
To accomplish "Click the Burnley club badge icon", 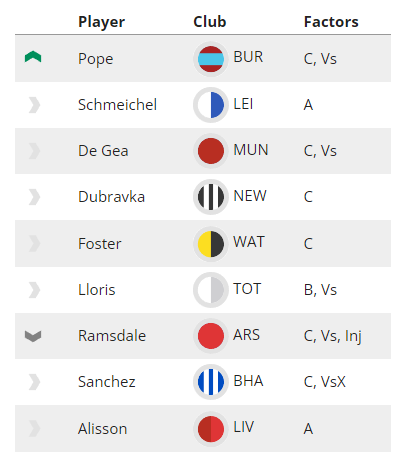I will [x=211, y=59].
